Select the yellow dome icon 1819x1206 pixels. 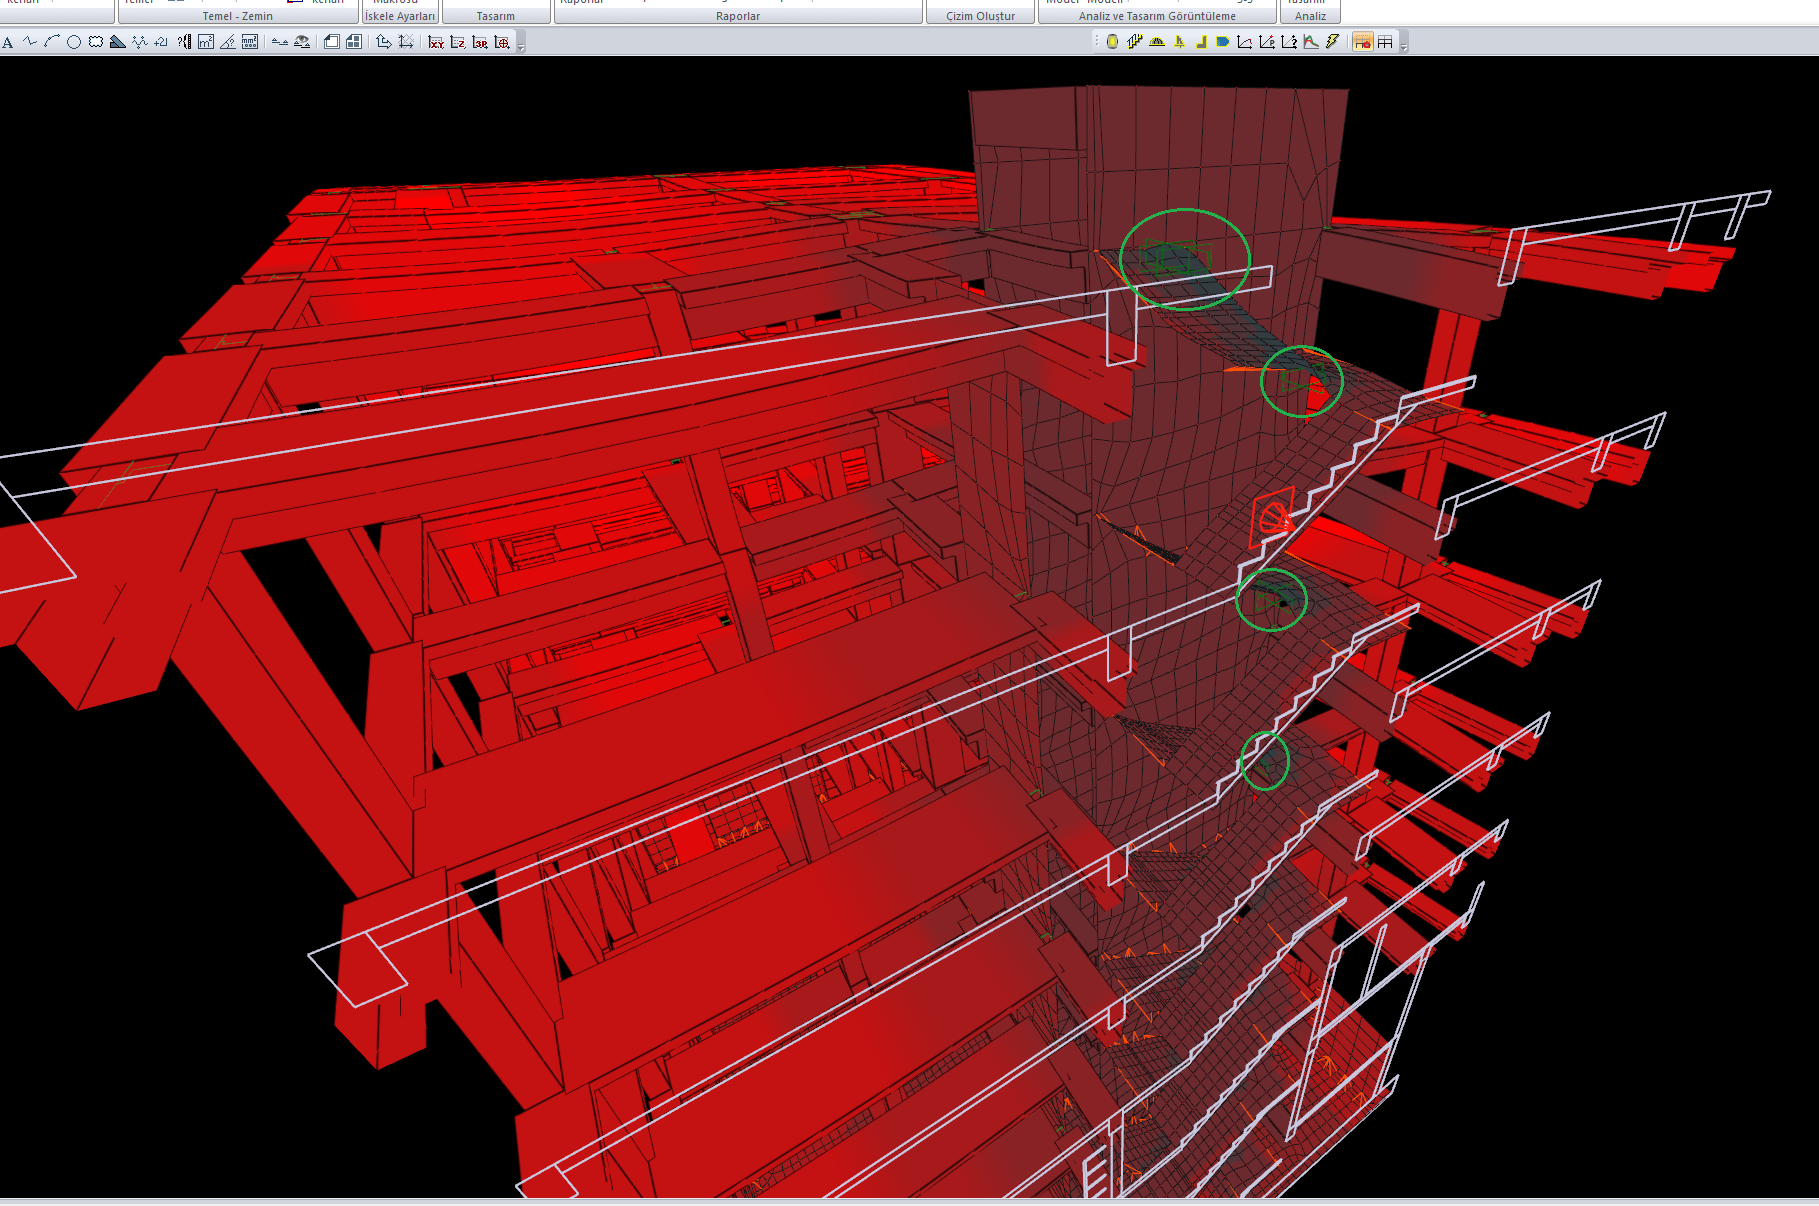click(1157, 42)
